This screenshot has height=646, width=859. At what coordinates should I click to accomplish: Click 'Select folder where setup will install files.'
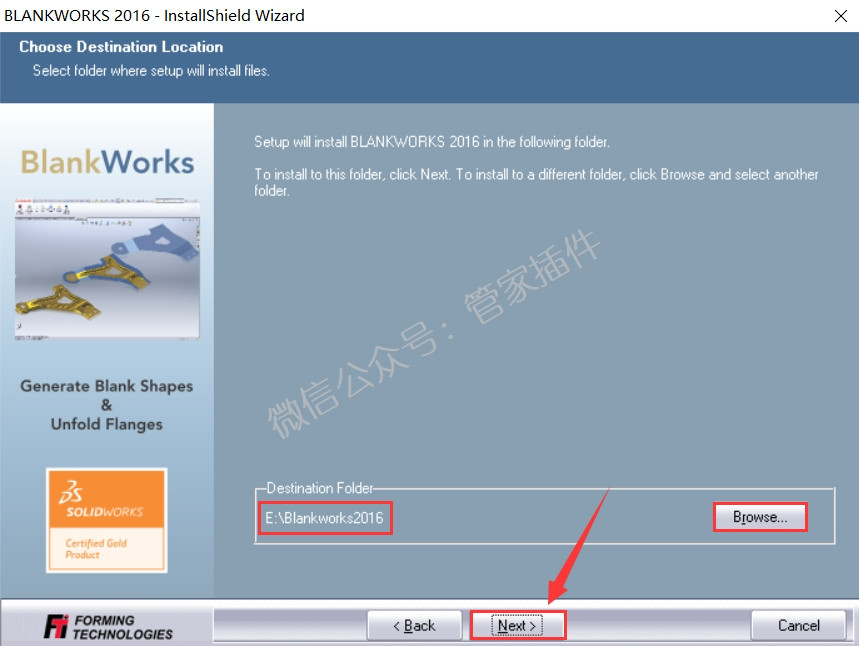[151, 71]
